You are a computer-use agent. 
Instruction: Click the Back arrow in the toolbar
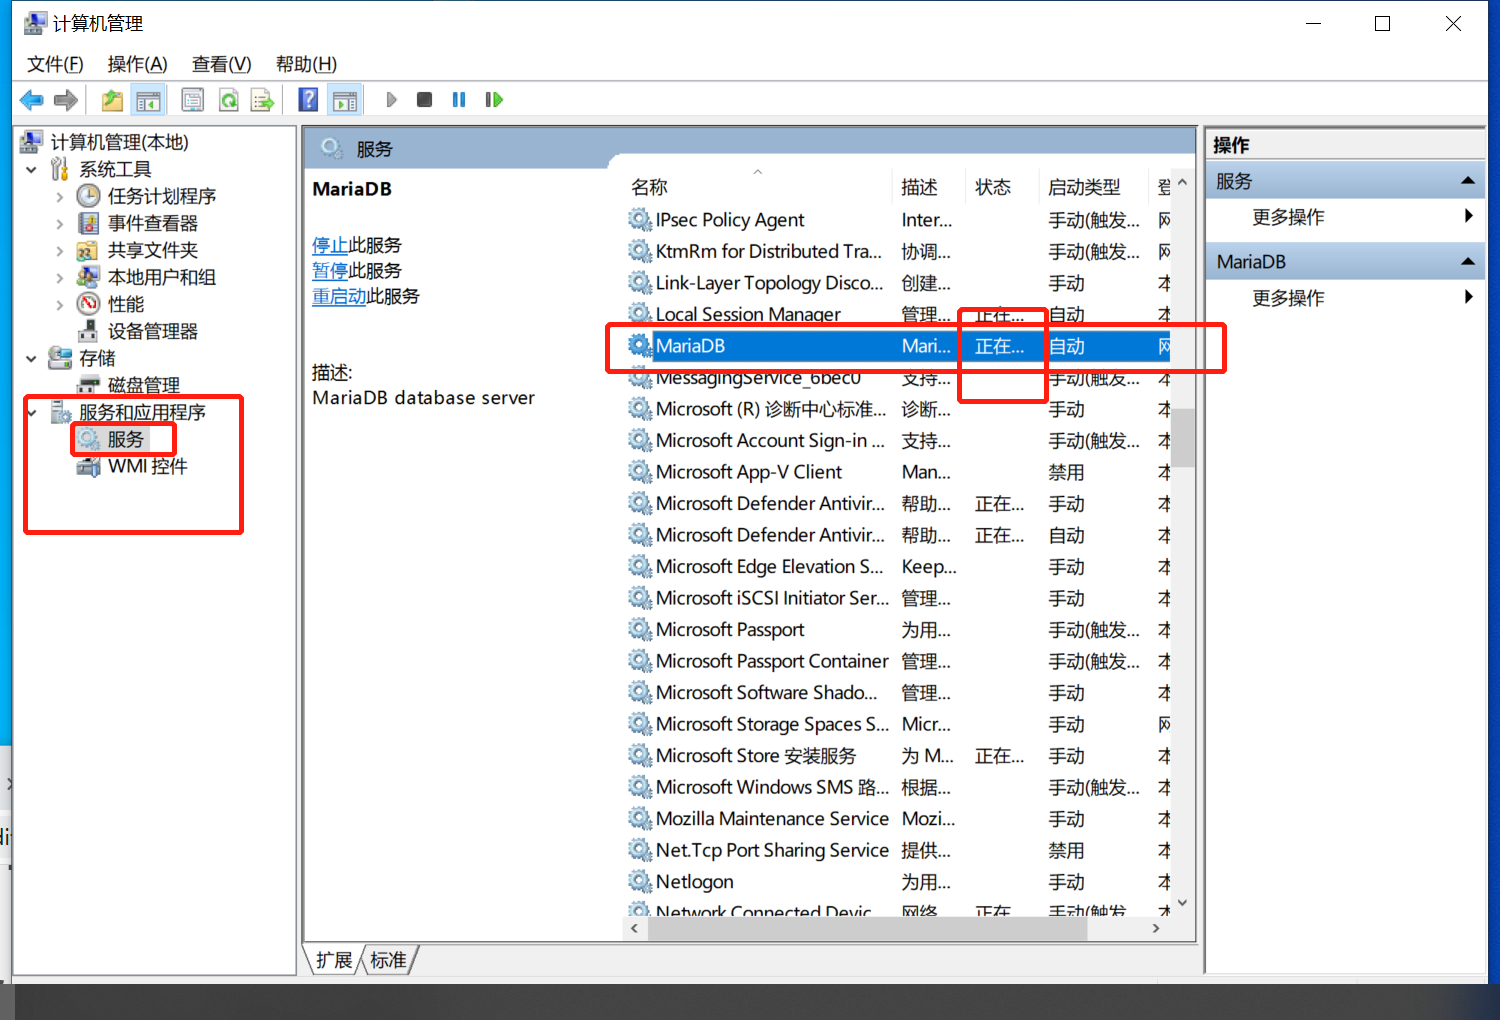point(32,100)
